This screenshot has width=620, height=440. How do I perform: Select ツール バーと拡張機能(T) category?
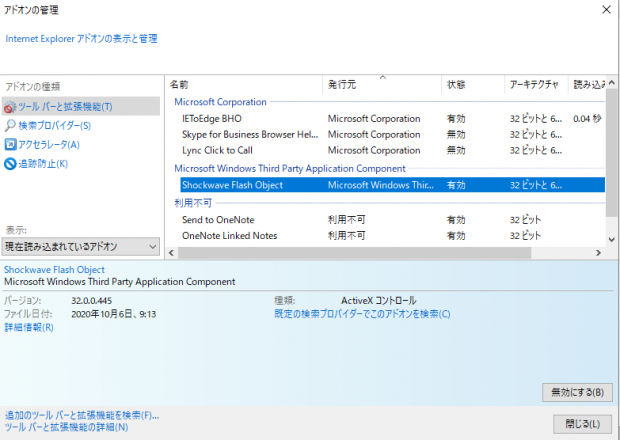81,107
